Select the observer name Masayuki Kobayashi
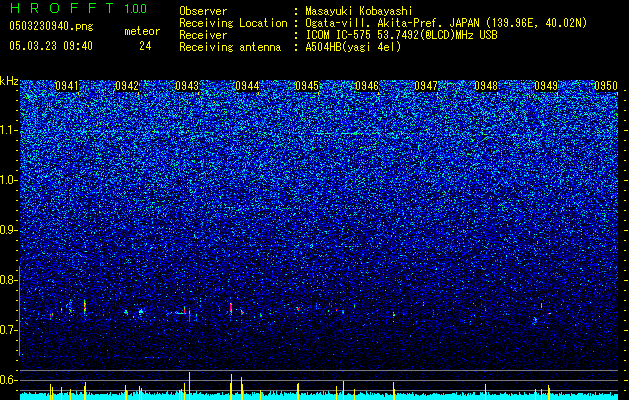This screenshot has height=400, width=629. [x=359, y=11]
